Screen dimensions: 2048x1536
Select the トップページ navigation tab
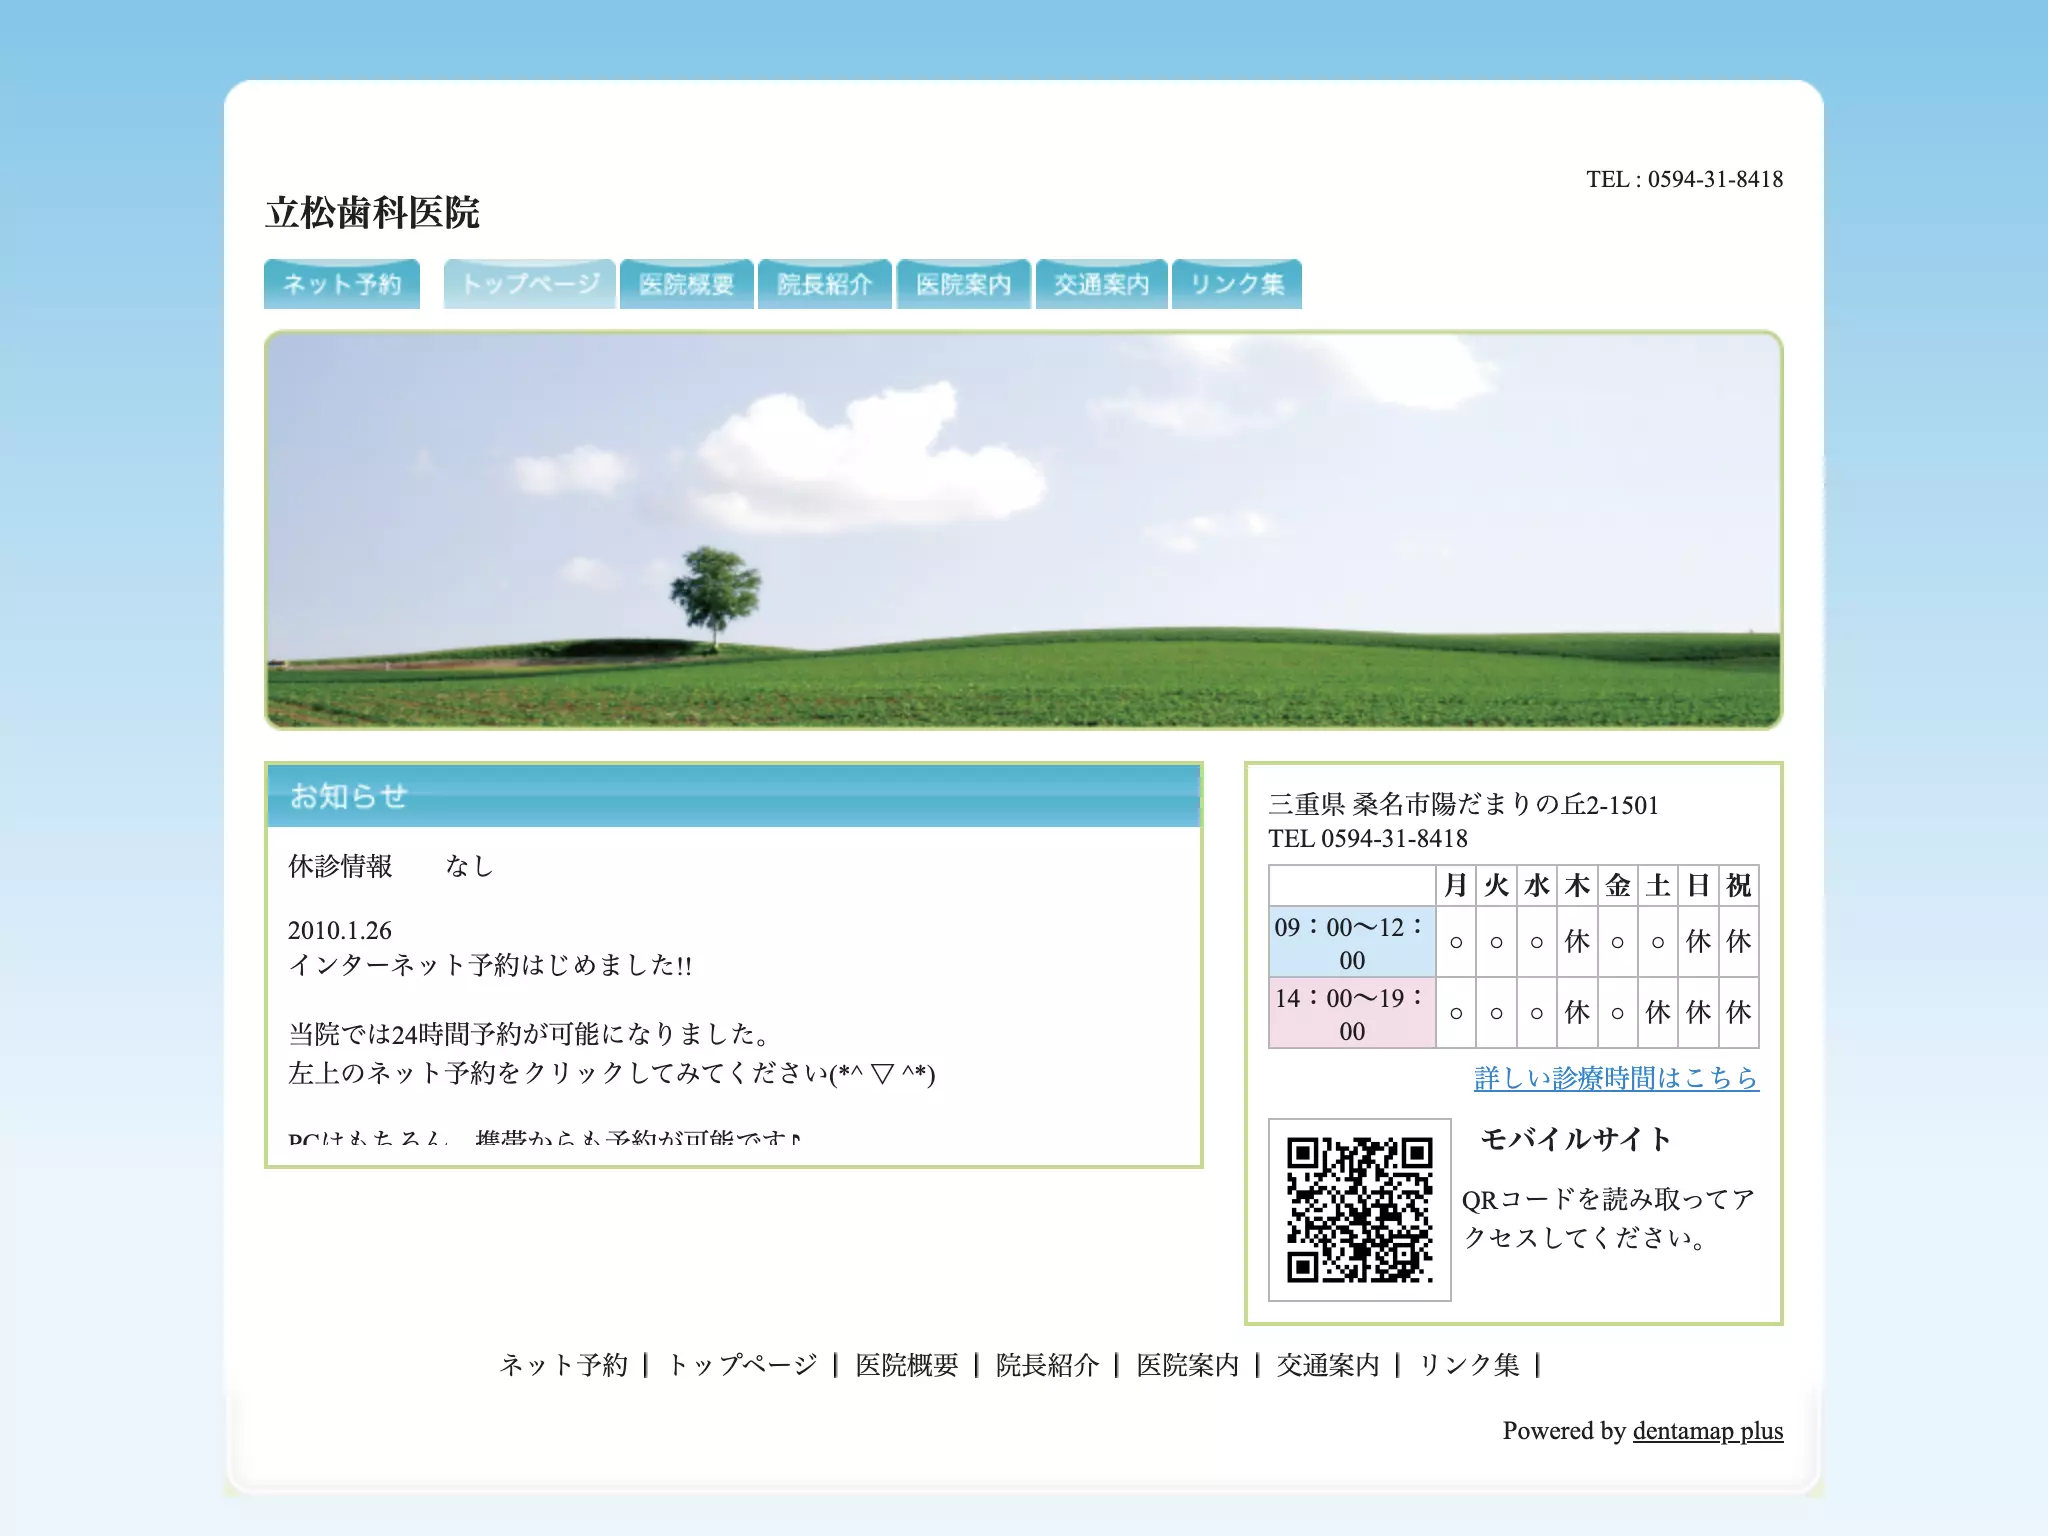point(530,284)
